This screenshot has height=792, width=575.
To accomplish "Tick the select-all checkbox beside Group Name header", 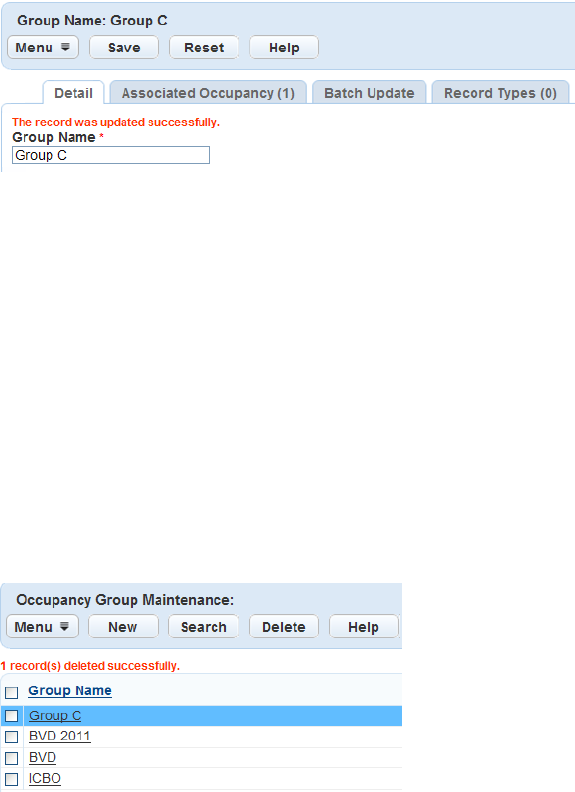I will [x=12, y=692].
